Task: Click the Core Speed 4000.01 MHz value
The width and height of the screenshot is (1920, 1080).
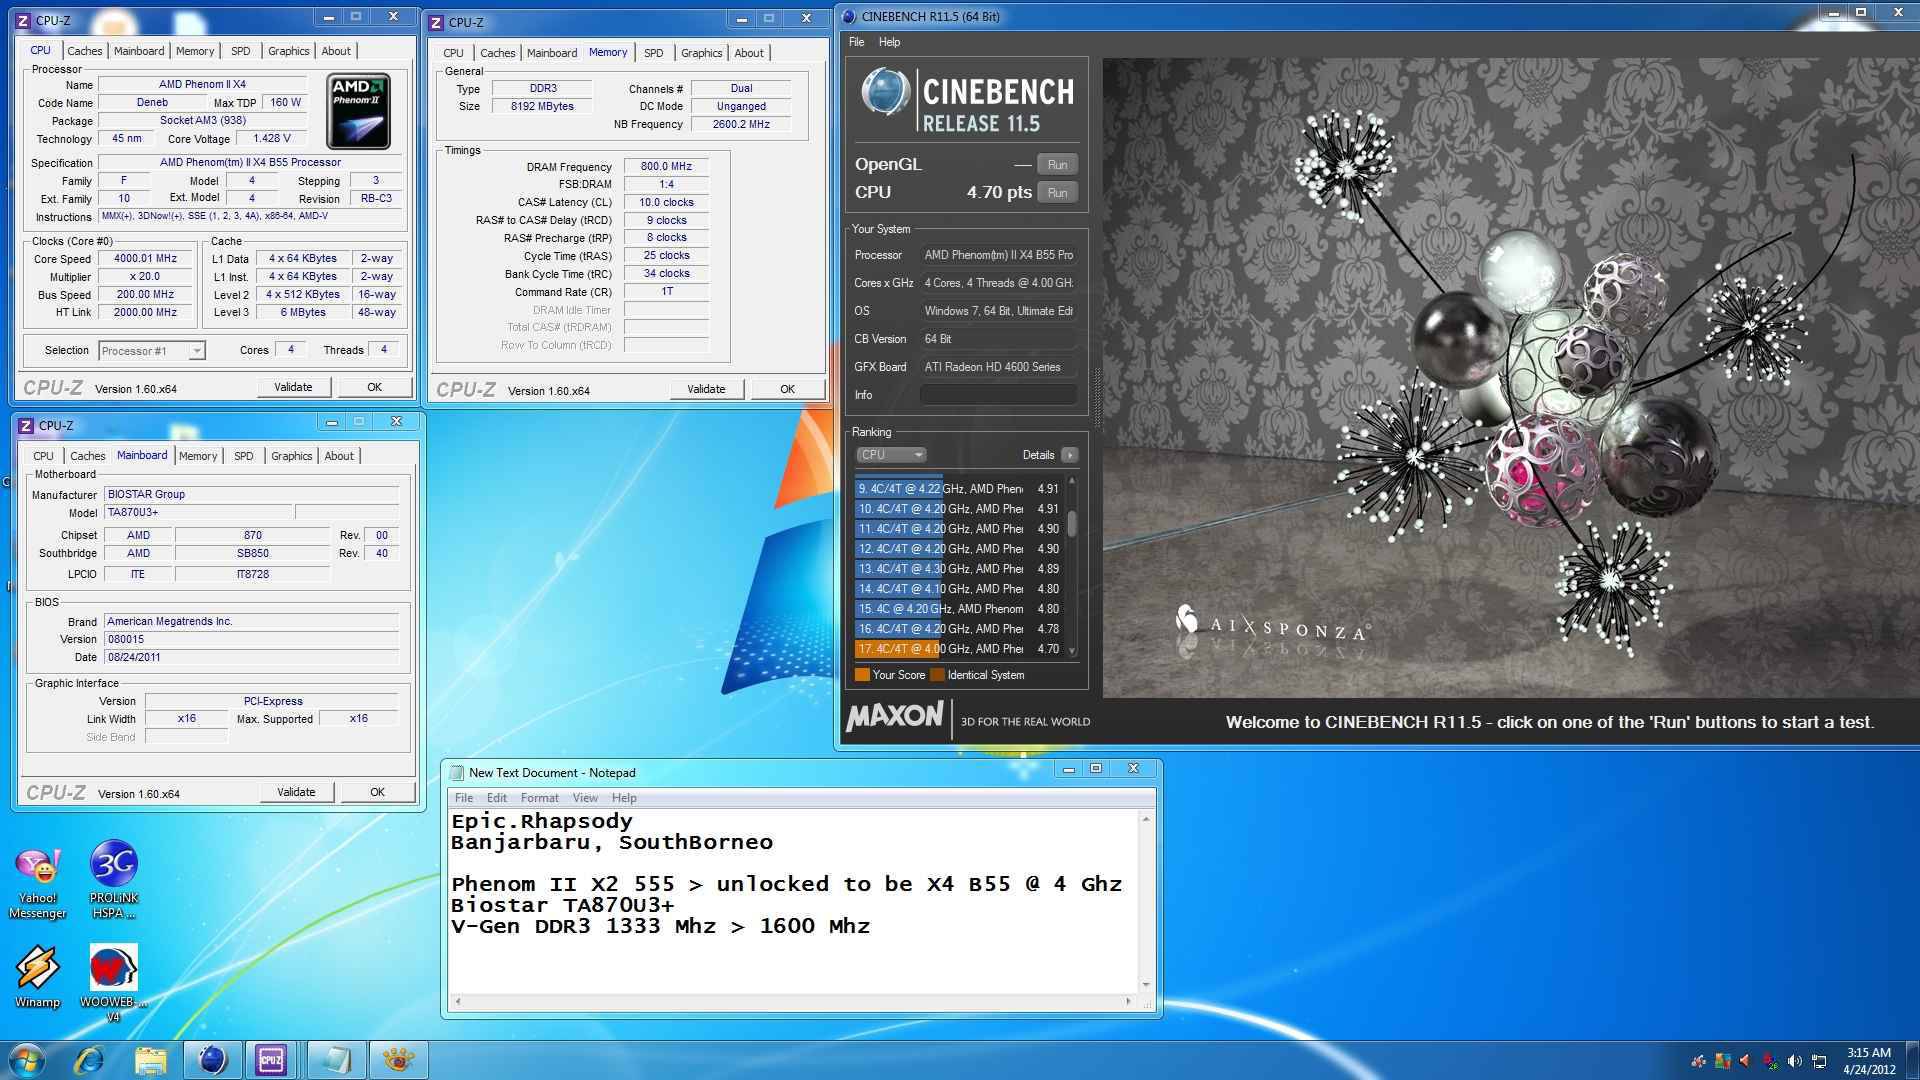Action: (145, 259)
